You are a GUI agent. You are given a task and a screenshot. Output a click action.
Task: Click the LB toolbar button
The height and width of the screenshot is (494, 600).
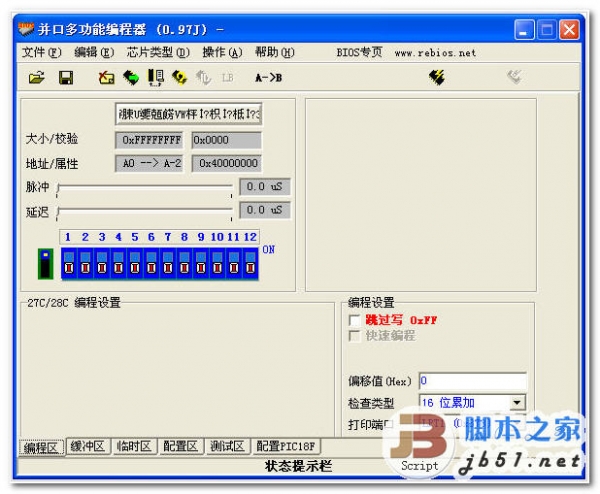tap(227, 78)
